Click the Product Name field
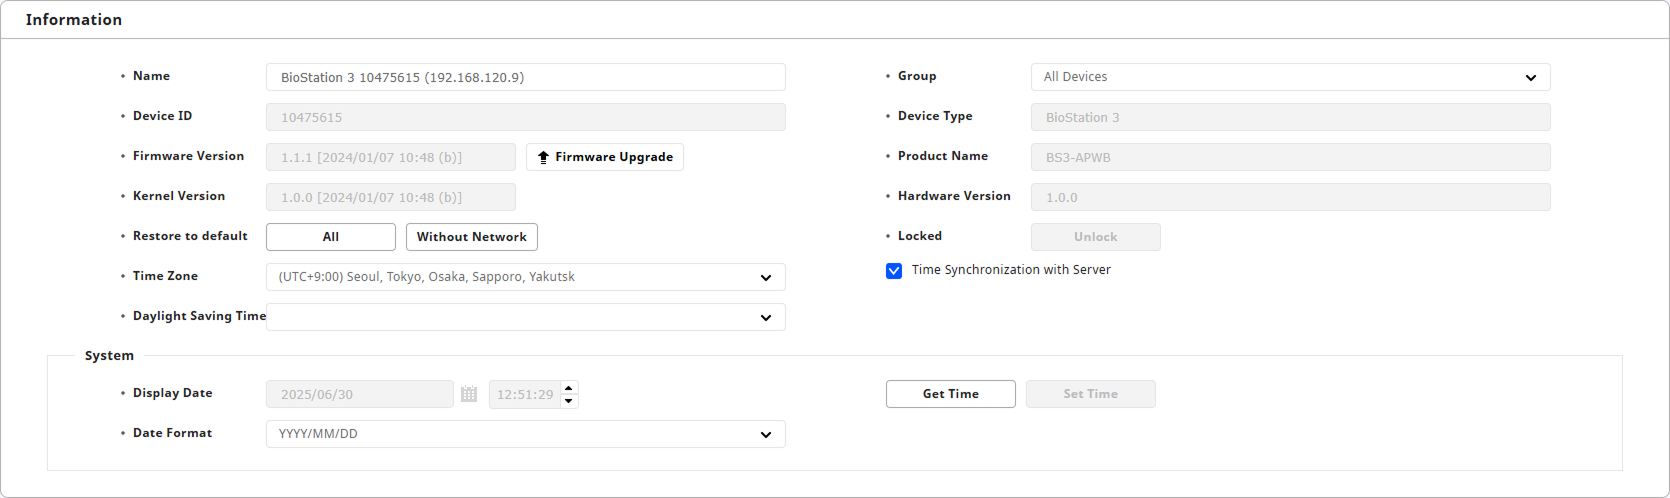1670x498 pixels. (1290, 157)
